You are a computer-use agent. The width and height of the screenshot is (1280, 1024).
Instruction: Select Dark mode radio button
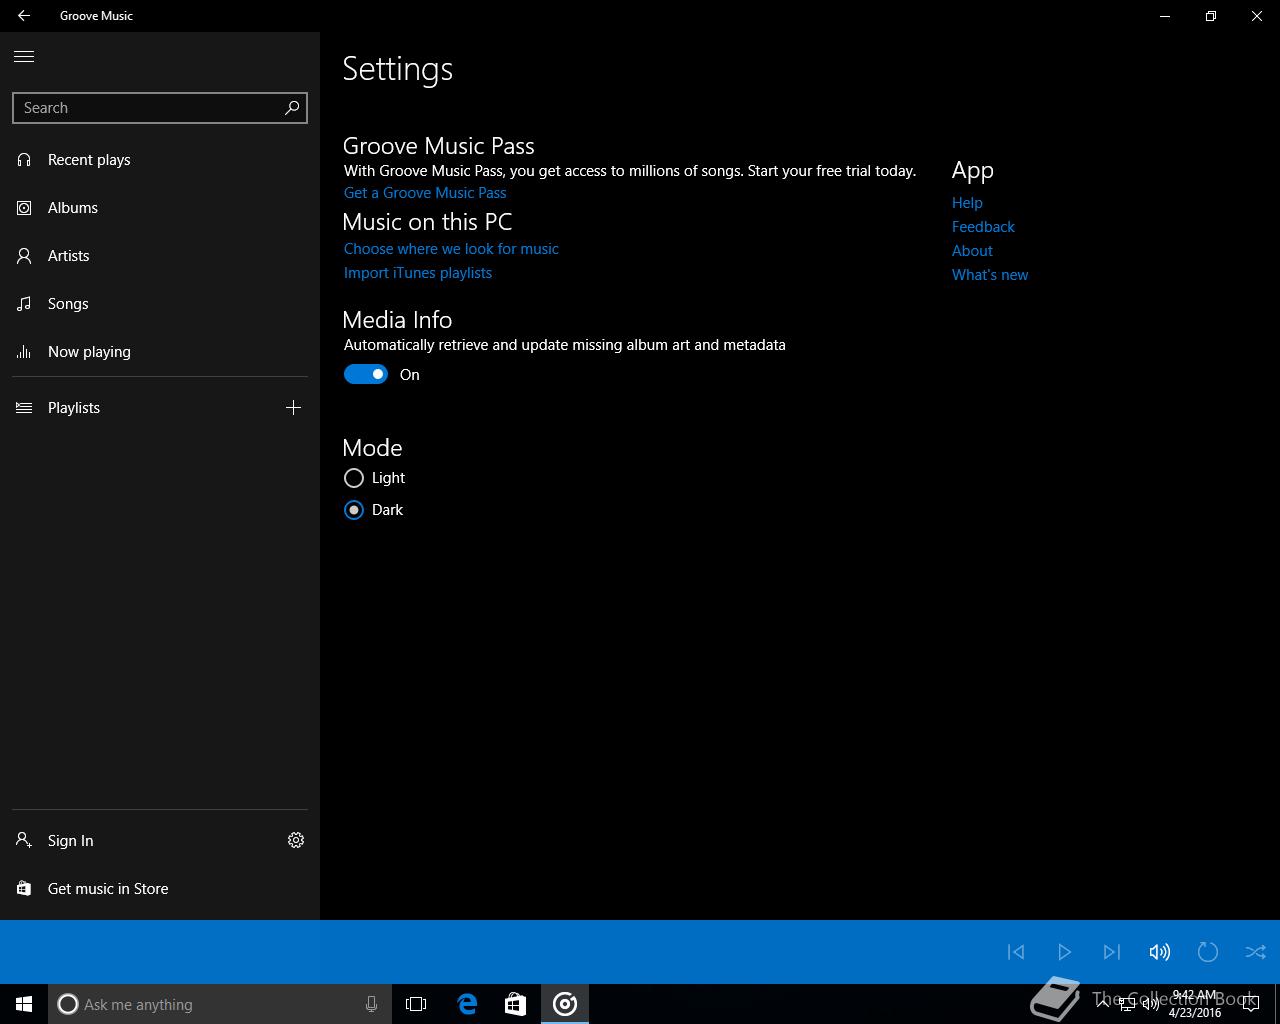(354, 510)
